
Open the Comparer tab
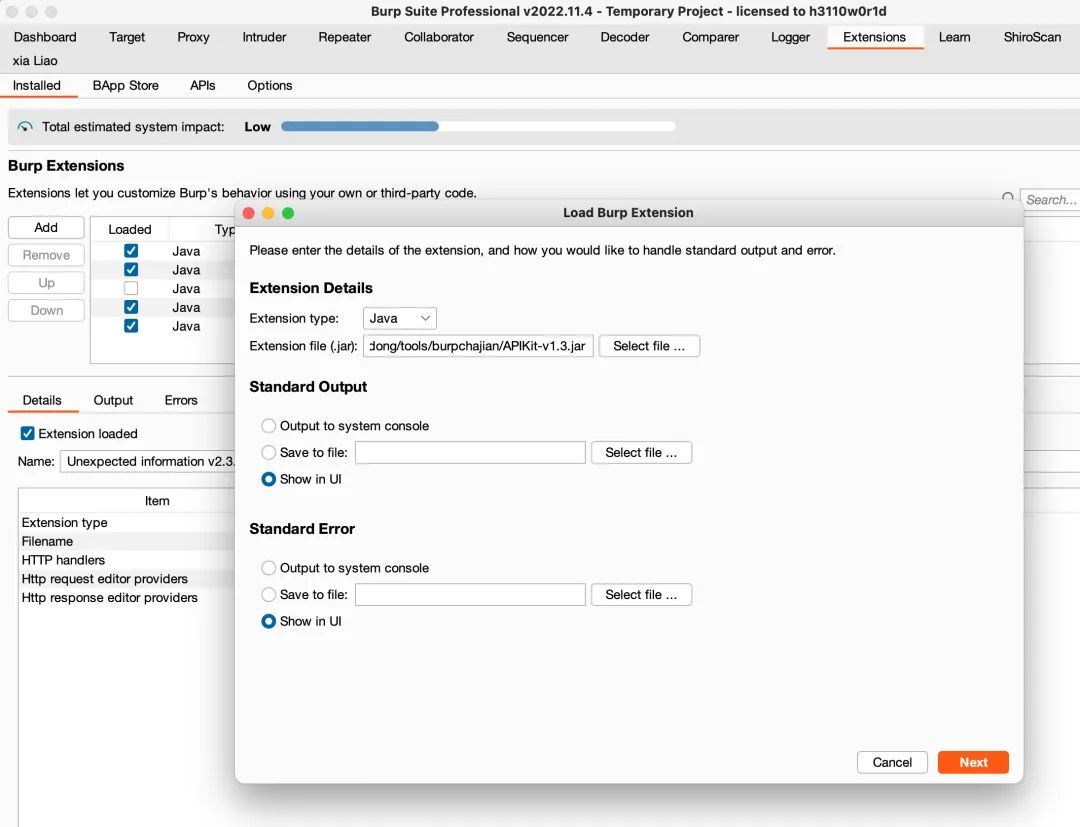(x=710, y=37)
